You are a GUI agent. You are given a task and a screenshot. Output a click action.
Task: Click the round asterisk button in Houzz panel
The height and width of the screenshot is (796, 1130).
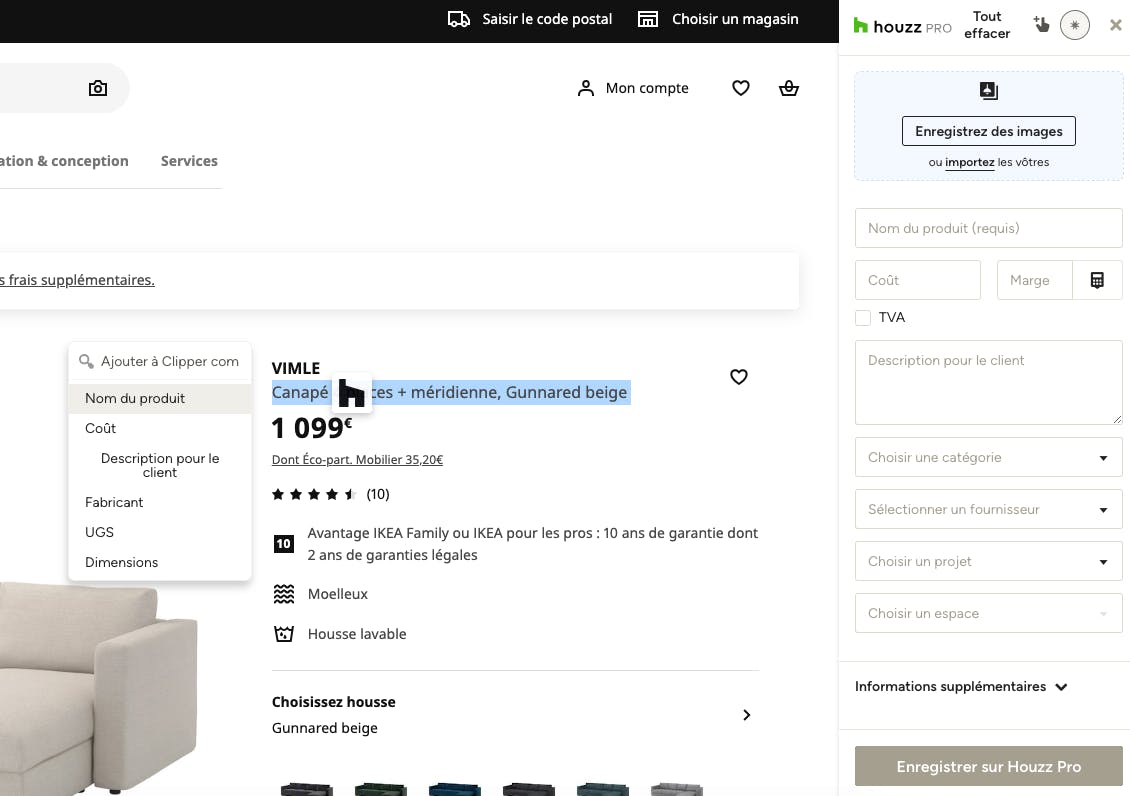pyautogui.click(x=1075, y=25)
